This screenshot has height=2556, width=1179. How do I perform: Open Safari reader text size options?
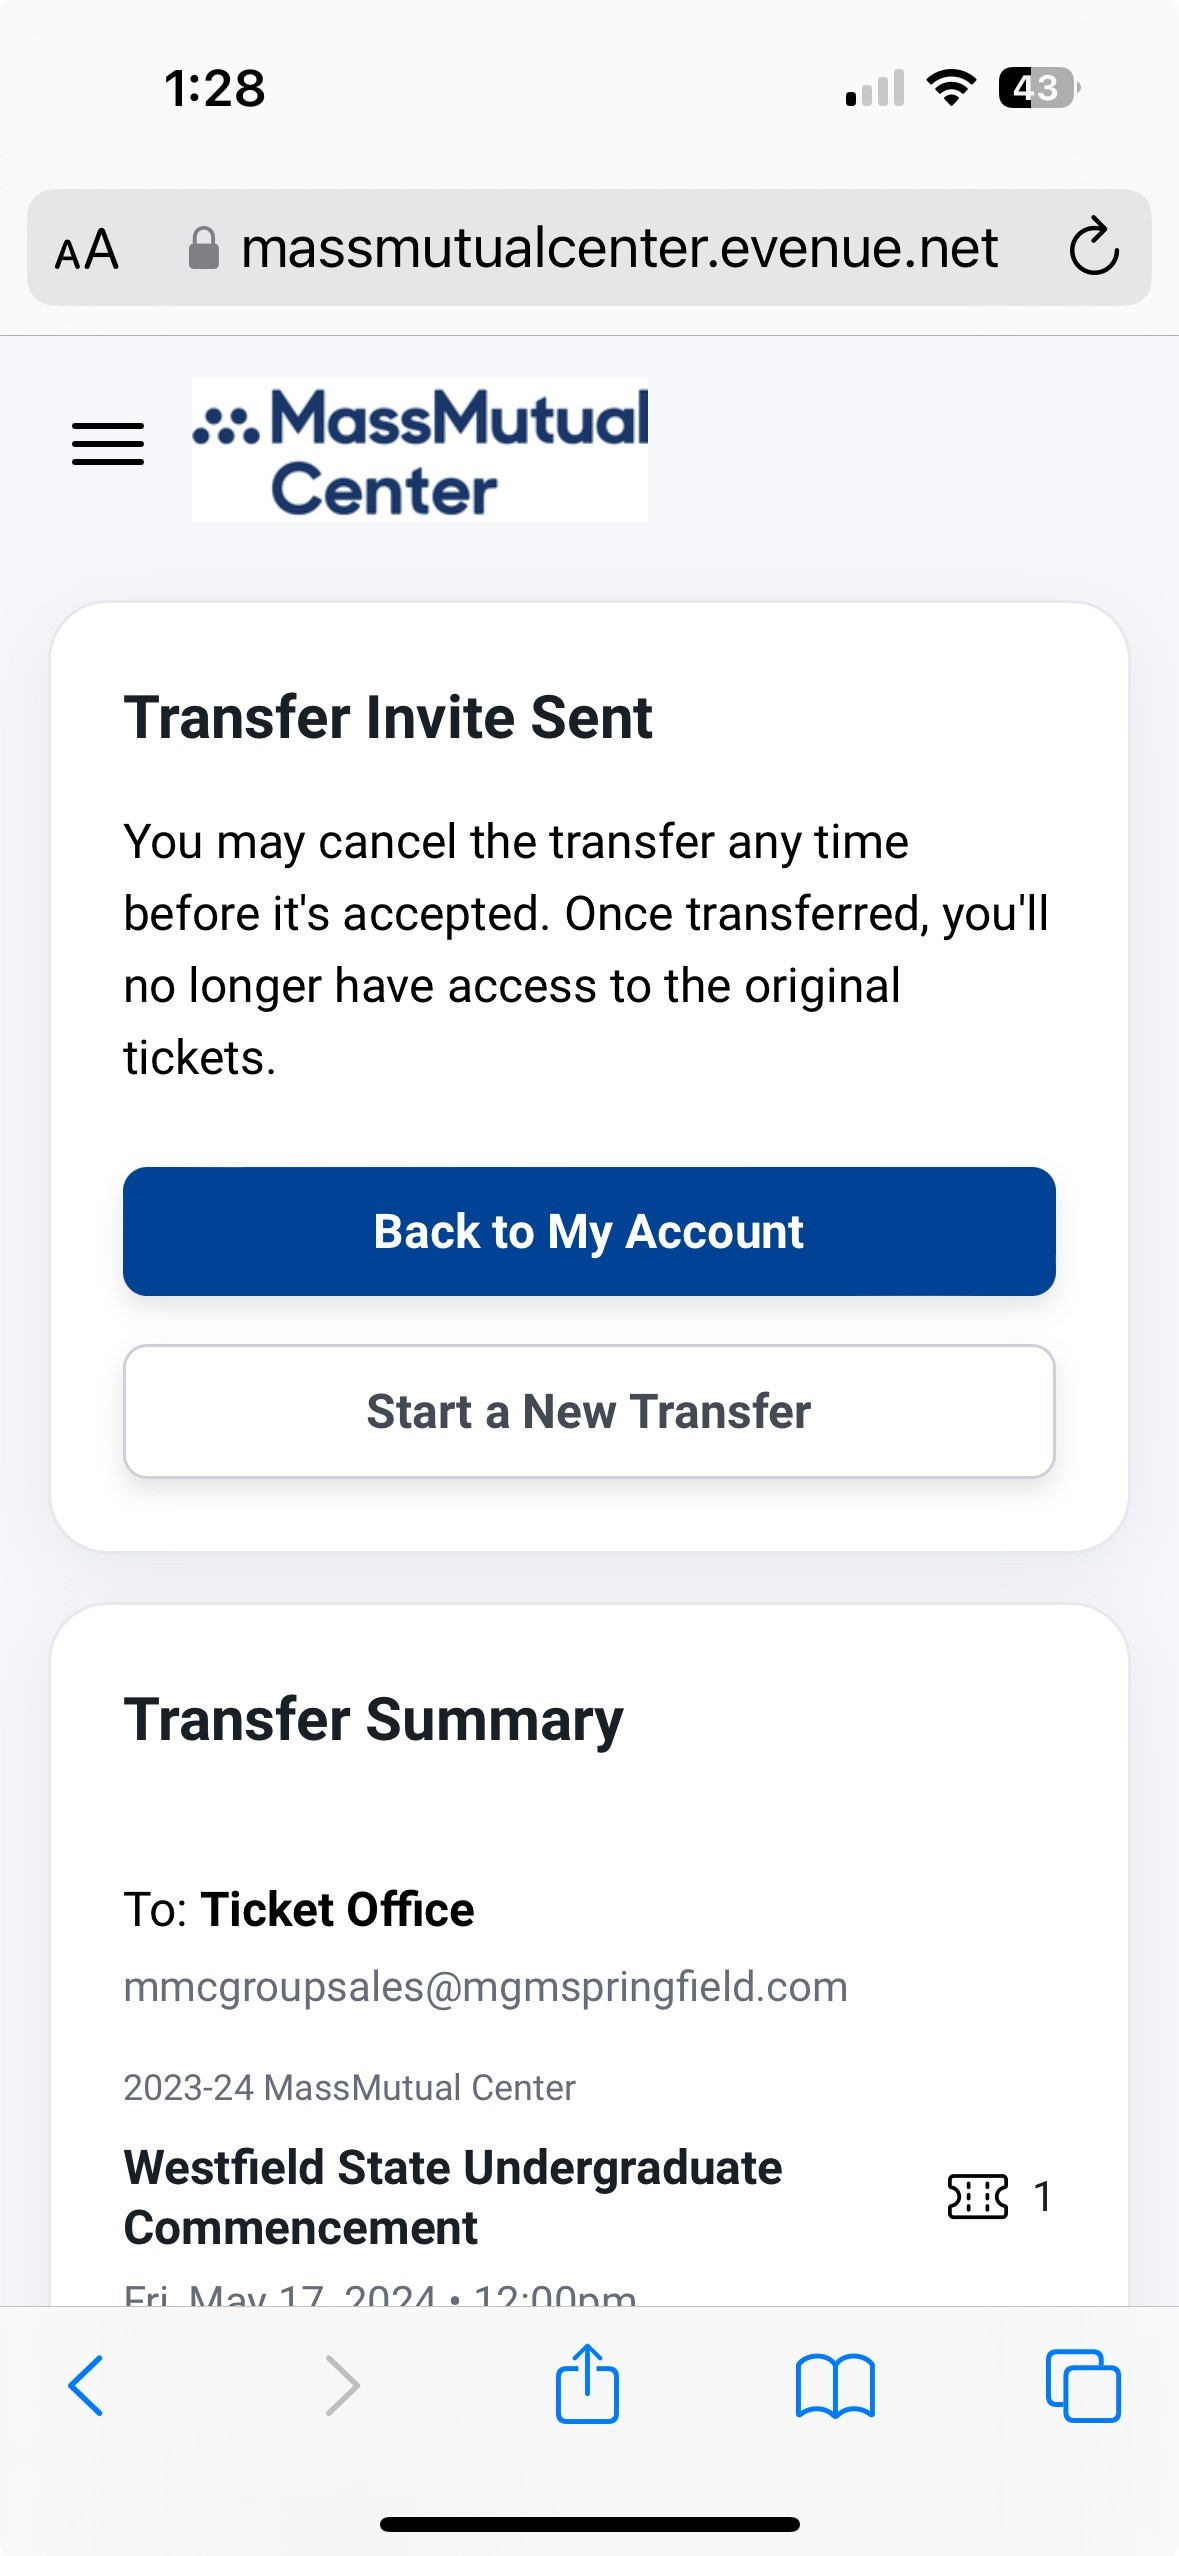coord(87,249)
